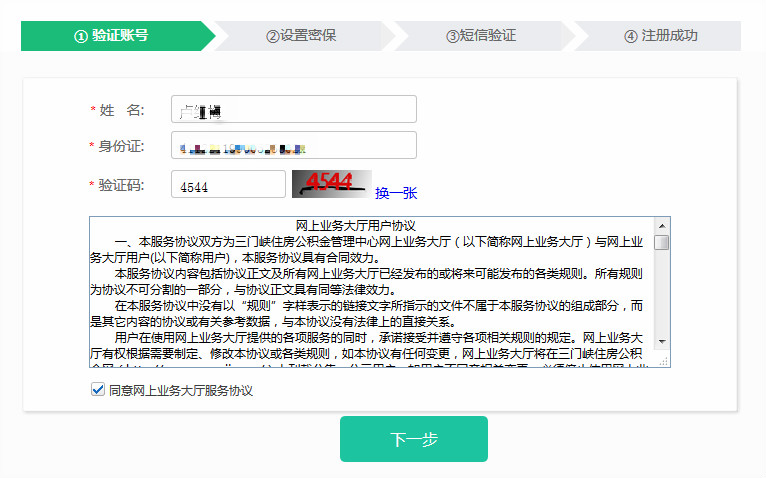The width and height of the screenshot is (766, 478).
Task: Click the captcha image showing 4544
Action: pos(331,183)
